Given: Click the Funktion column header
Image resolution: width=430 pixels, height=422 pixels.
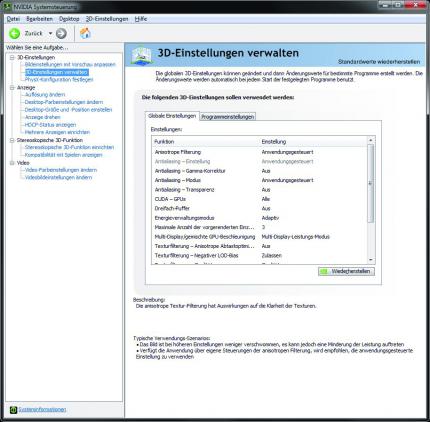Looking at the screenshot, I should pos(205,142).
